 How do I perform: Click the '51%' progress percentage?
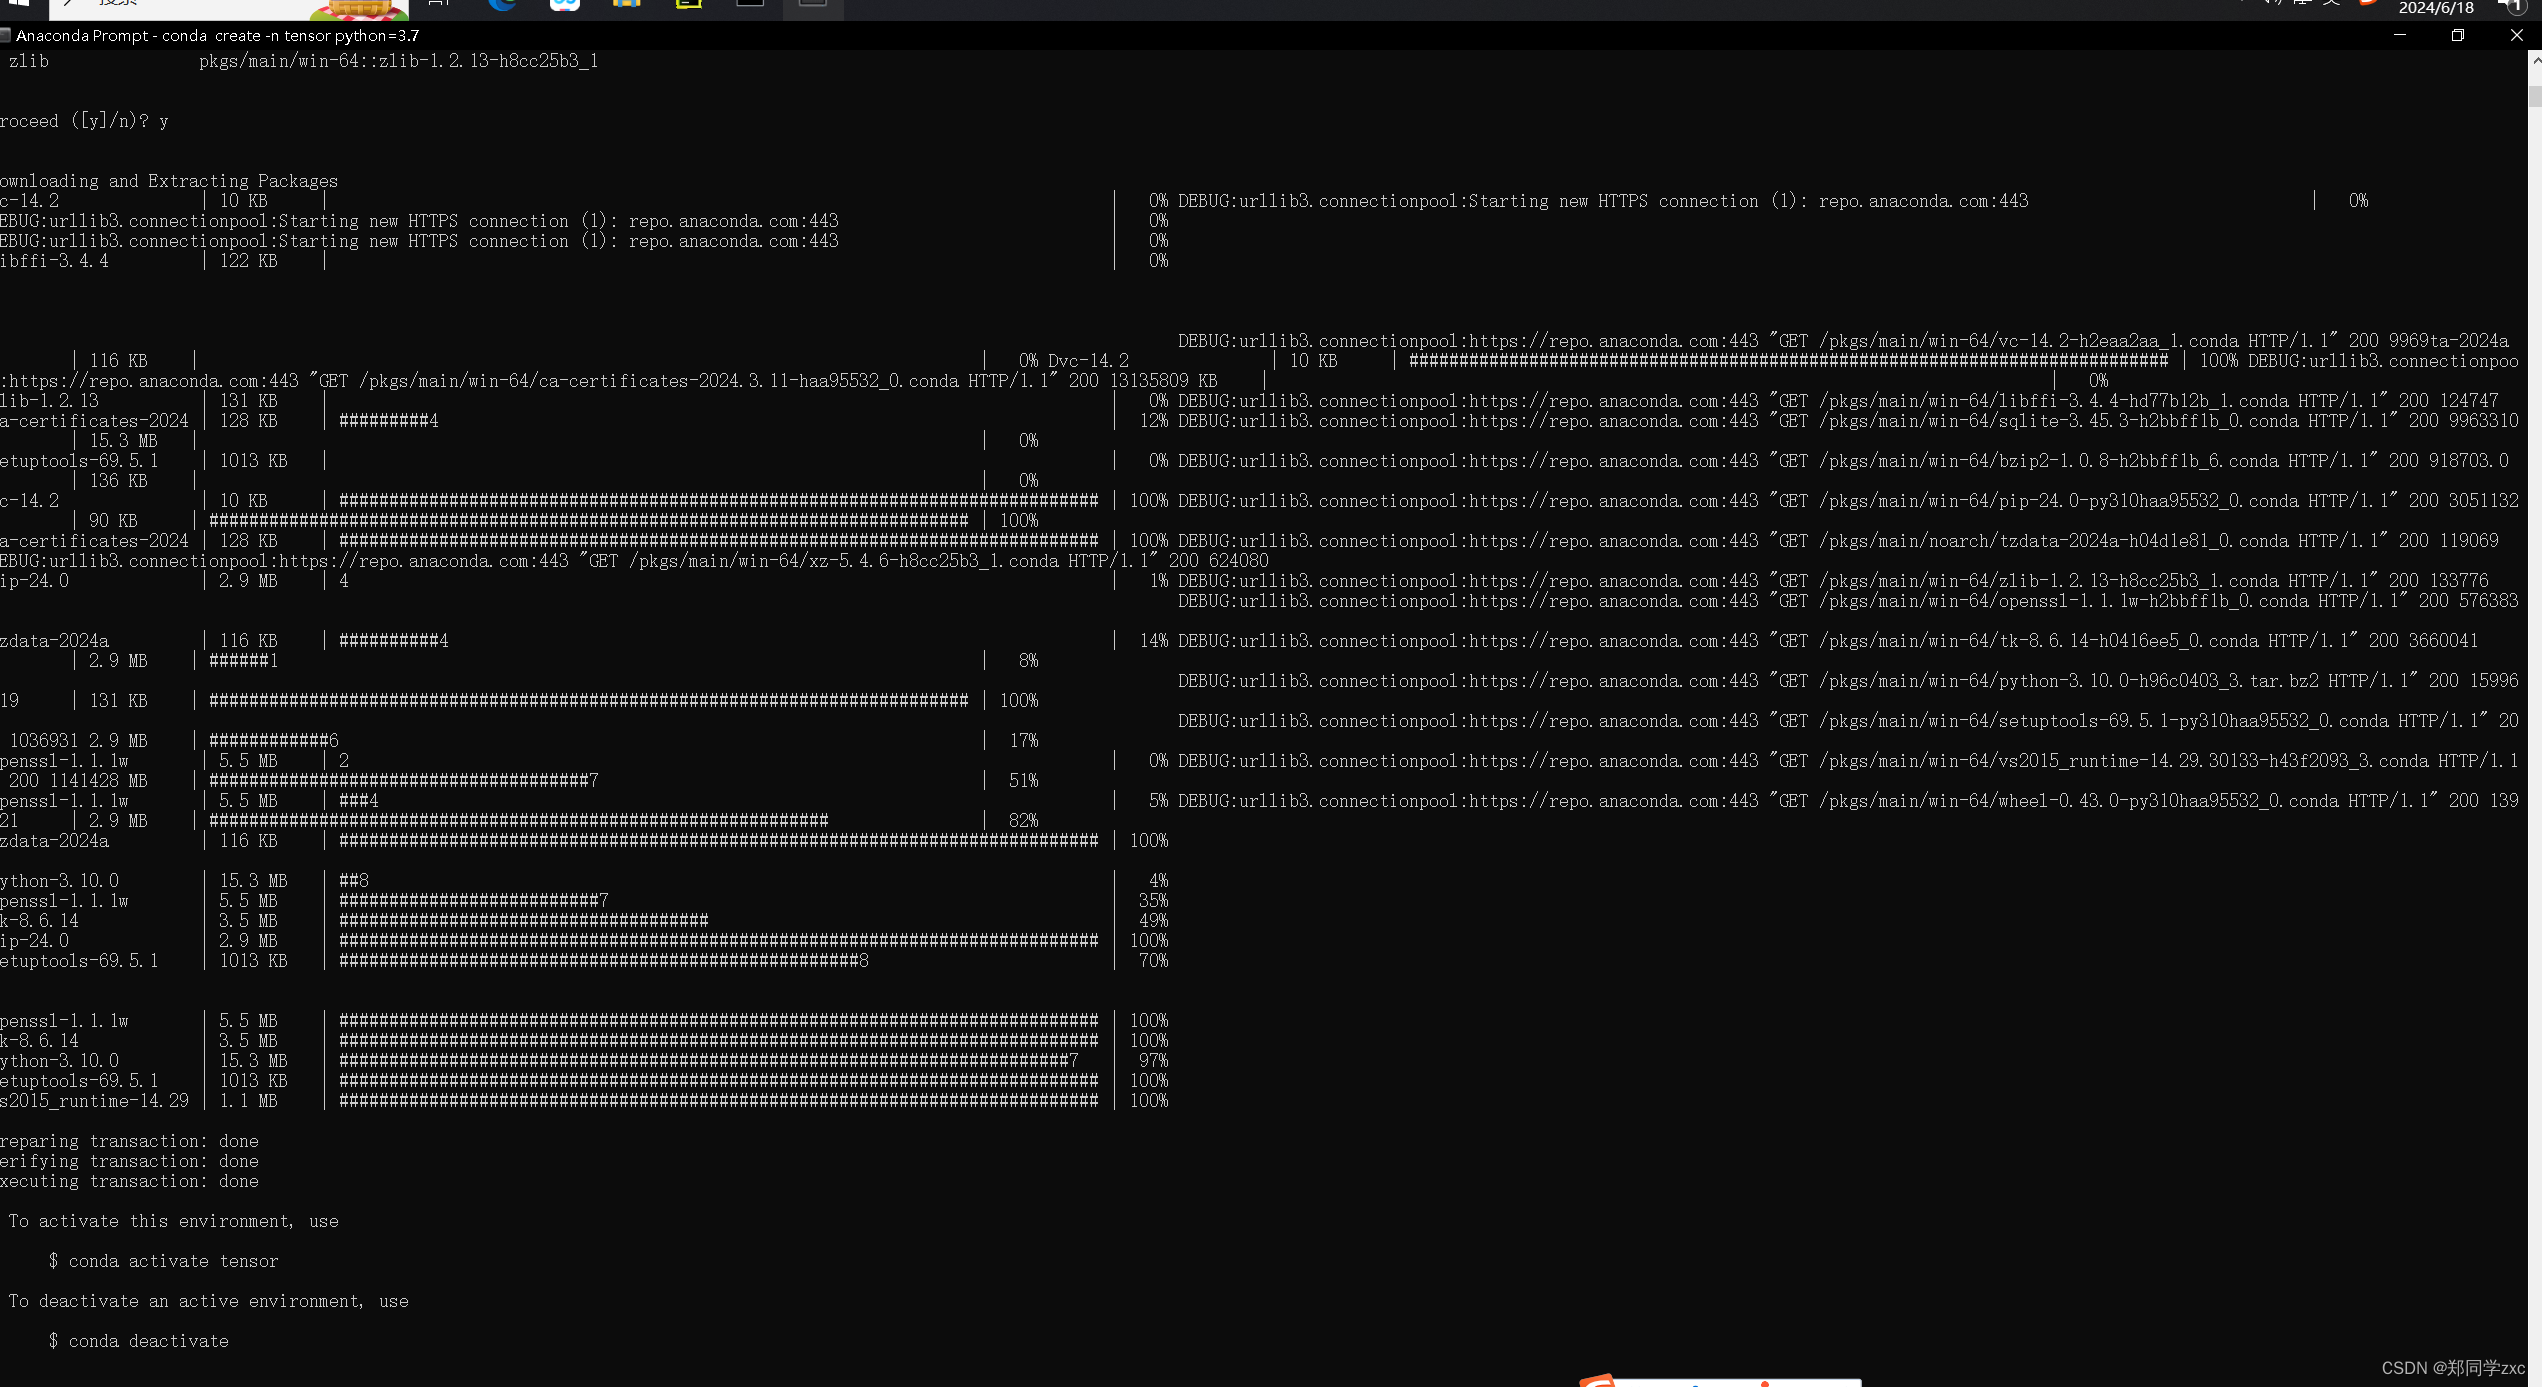1023,781
